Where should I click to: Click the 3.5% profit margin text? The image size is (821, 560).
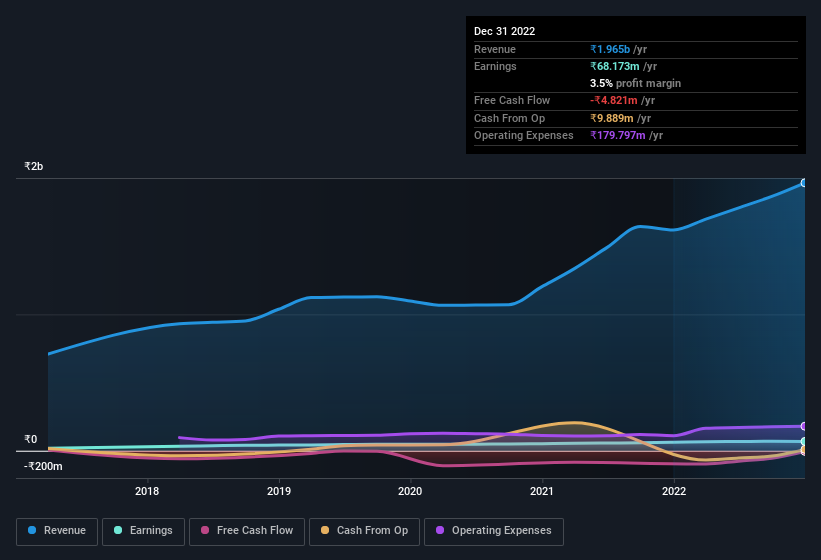tap(635, 83)
